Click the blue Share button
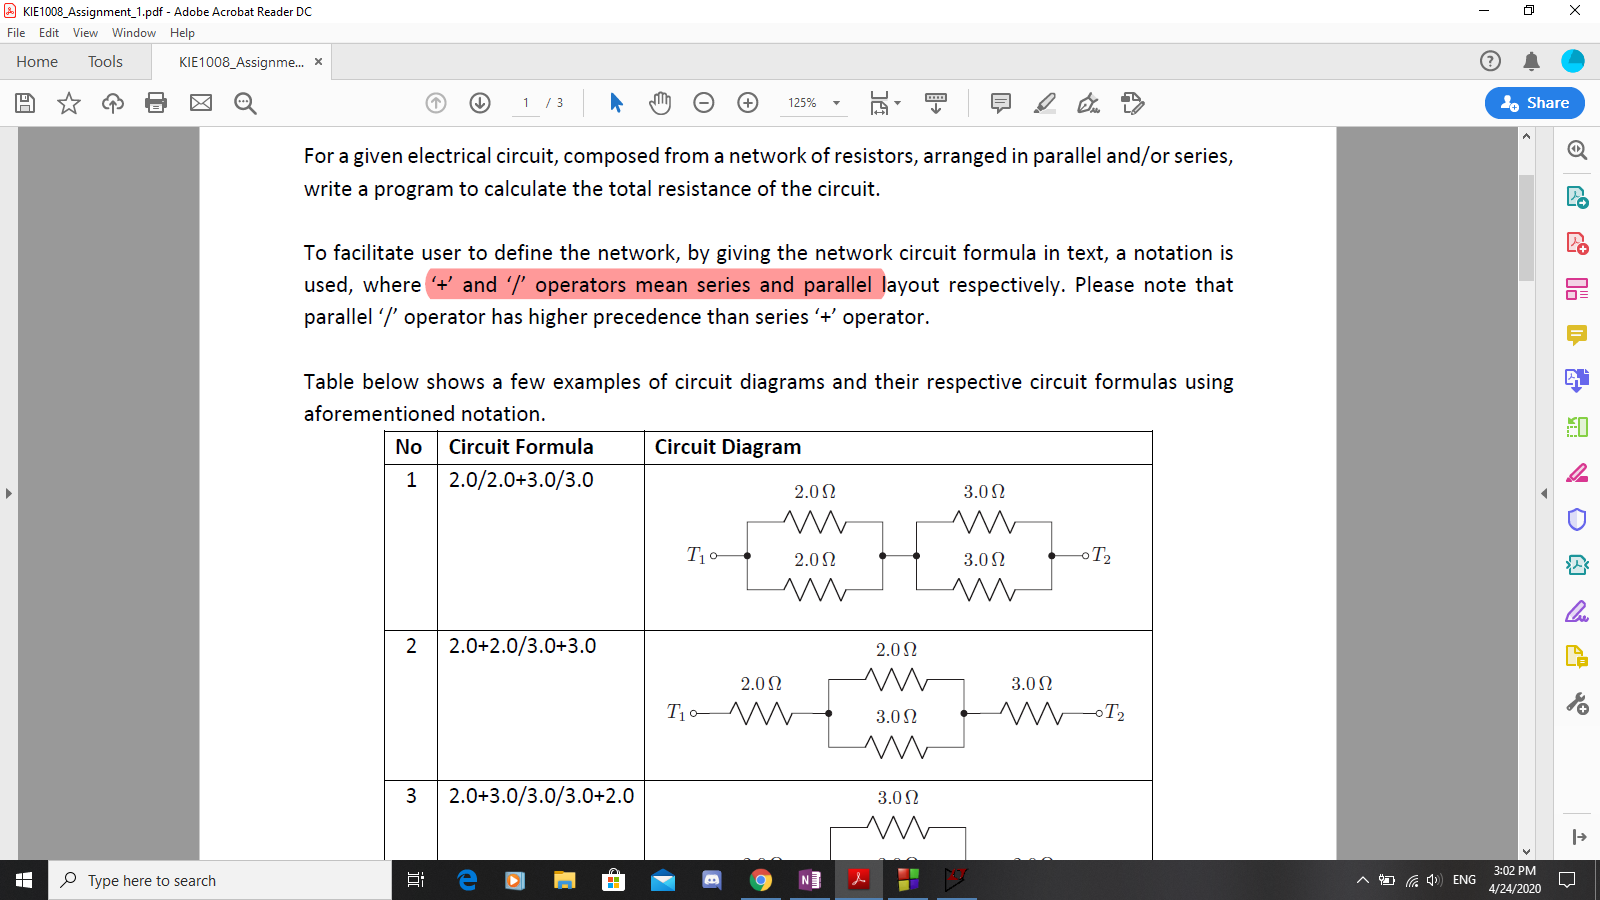The height and width of the screenshot is (900, 1600). coord(1534,103)
